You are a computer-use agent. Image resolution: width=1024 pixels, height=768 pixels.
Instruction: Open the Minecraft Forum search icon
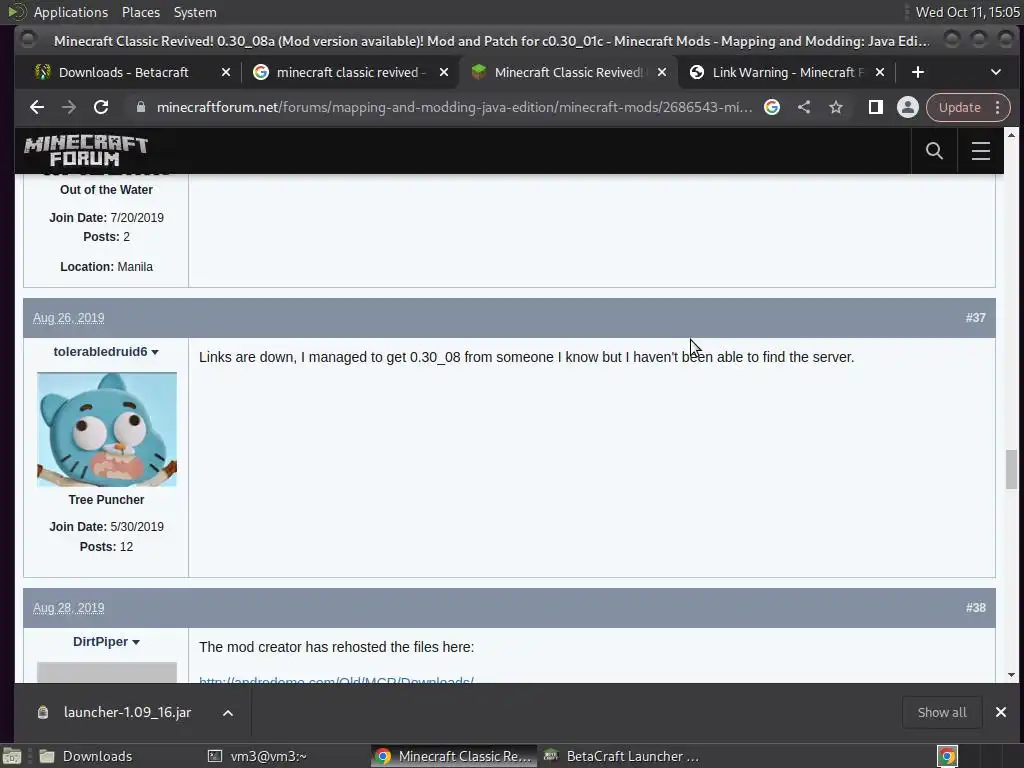click(935, 151)
